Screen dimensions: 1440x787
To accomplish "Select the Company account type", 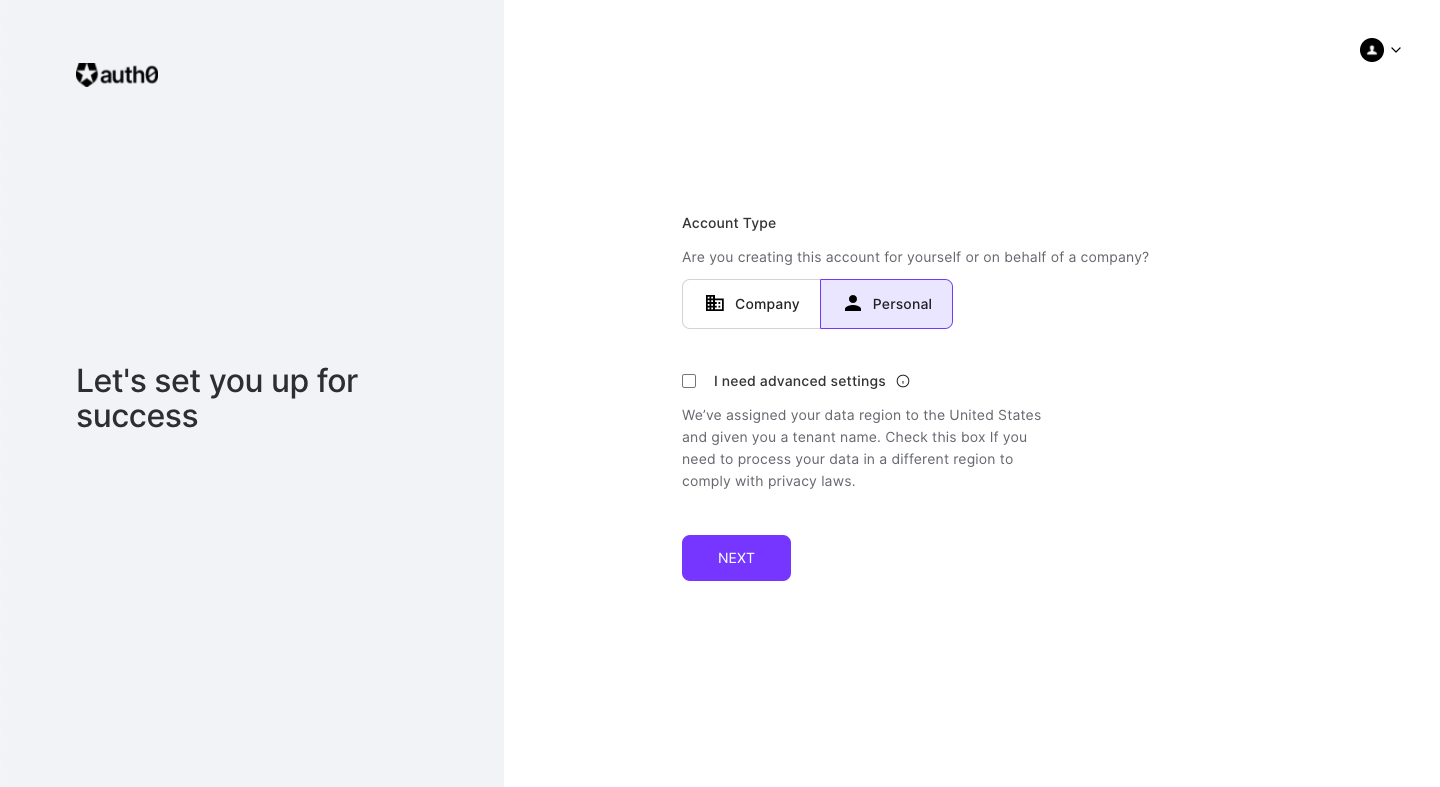I will [x=751, y=303].
